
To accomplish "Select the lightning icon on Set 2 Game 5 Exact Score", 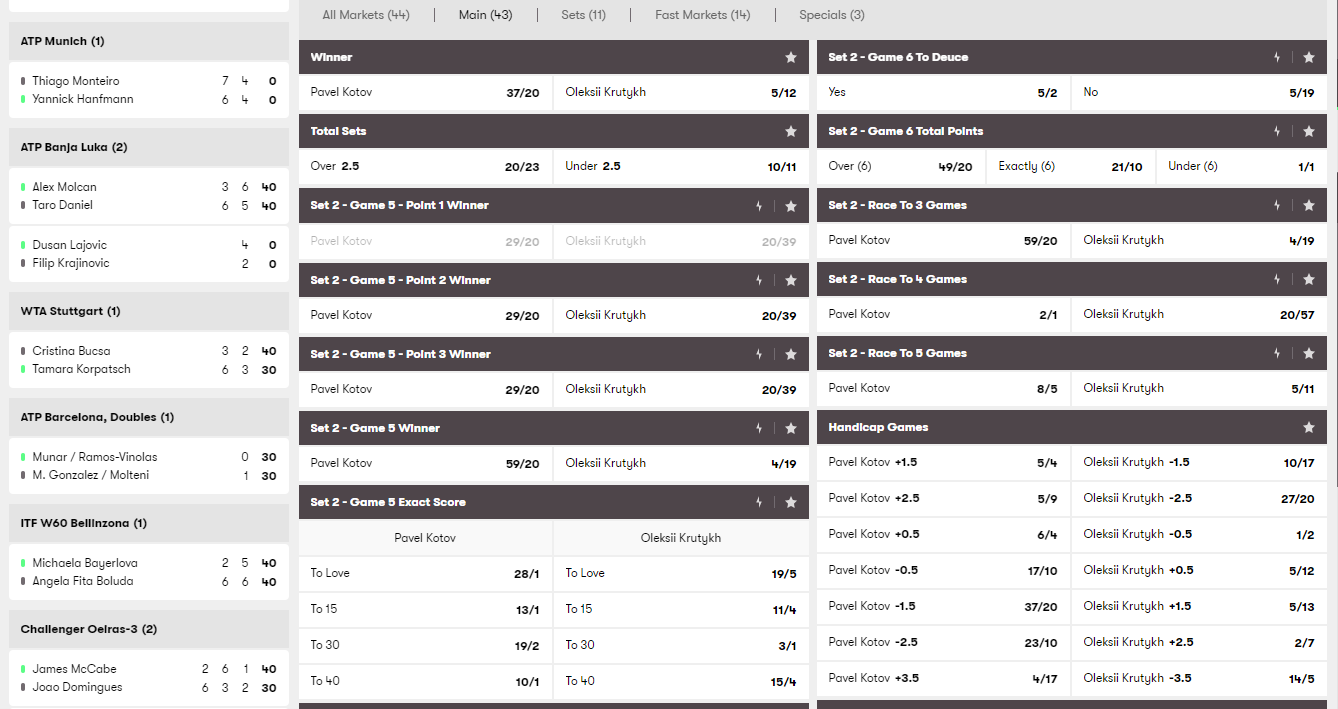I will coord(759,501).
